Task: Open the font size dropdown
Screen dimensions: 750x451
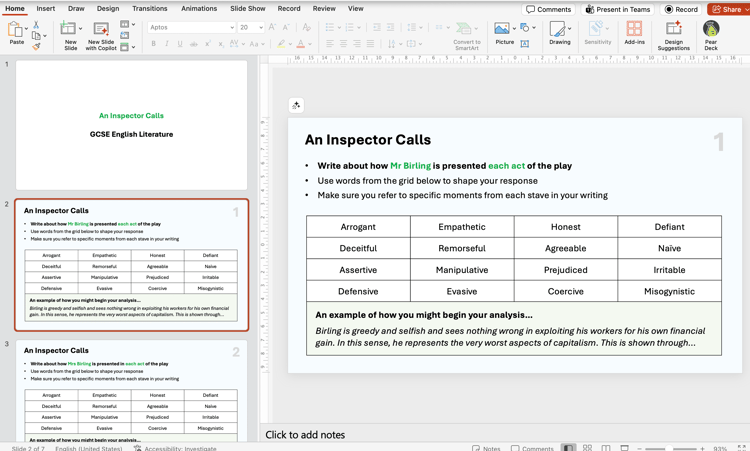Action: pos(259,28)
